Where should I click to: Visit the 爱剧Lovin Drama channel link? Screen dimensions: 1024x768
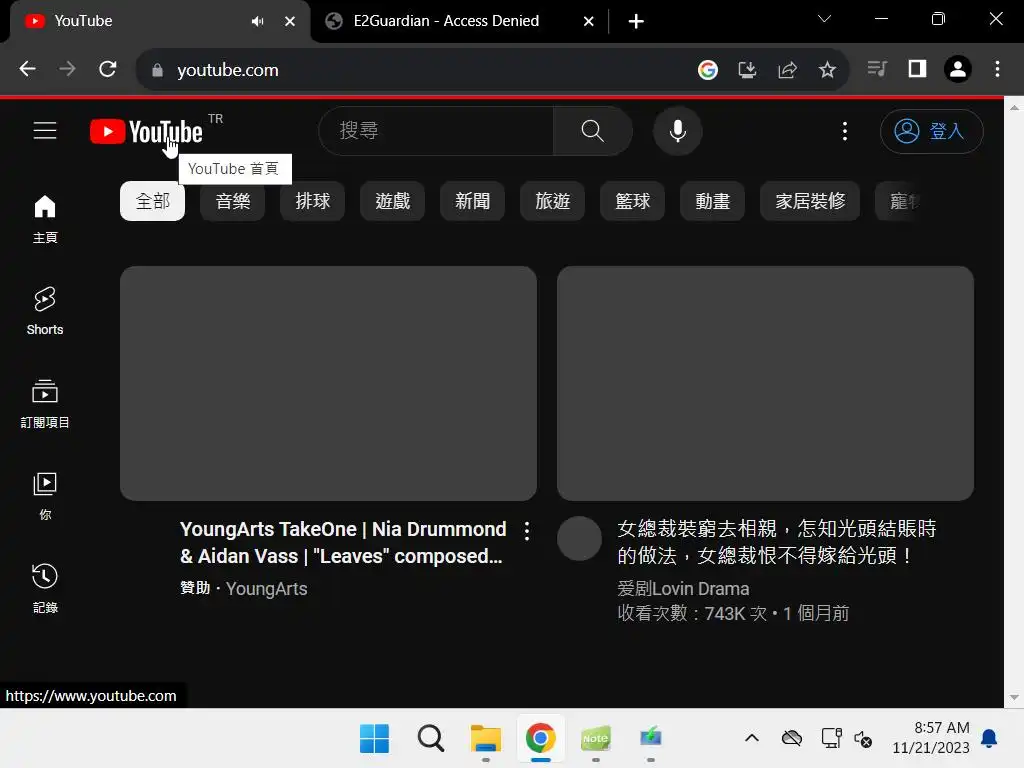683,588
